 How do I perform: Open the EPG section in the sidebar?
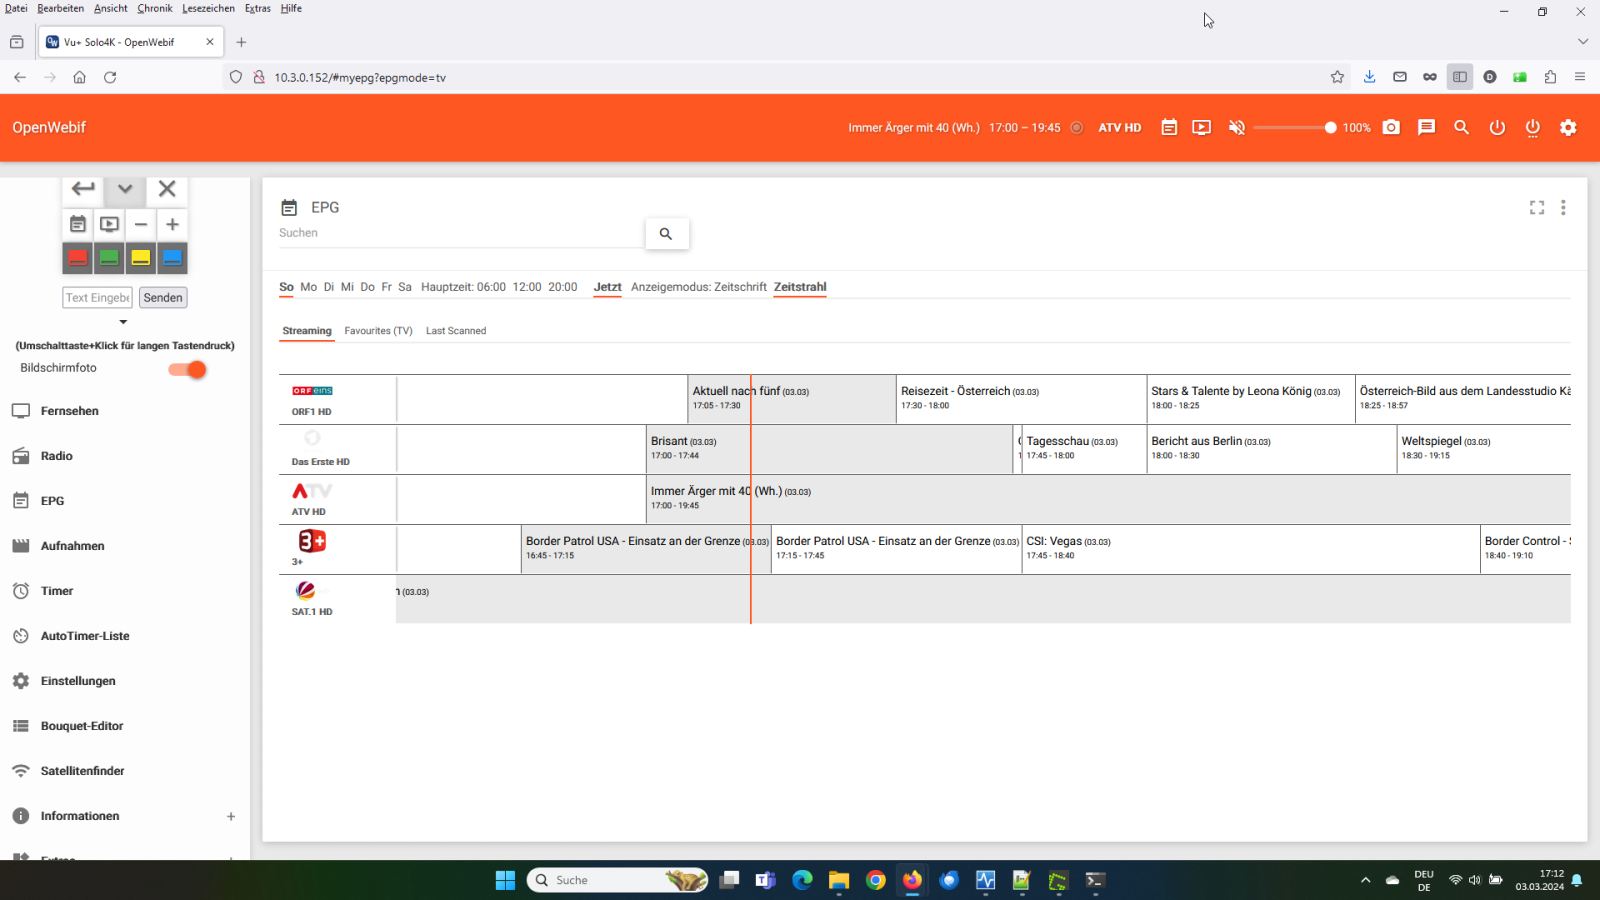click(52, 500)
